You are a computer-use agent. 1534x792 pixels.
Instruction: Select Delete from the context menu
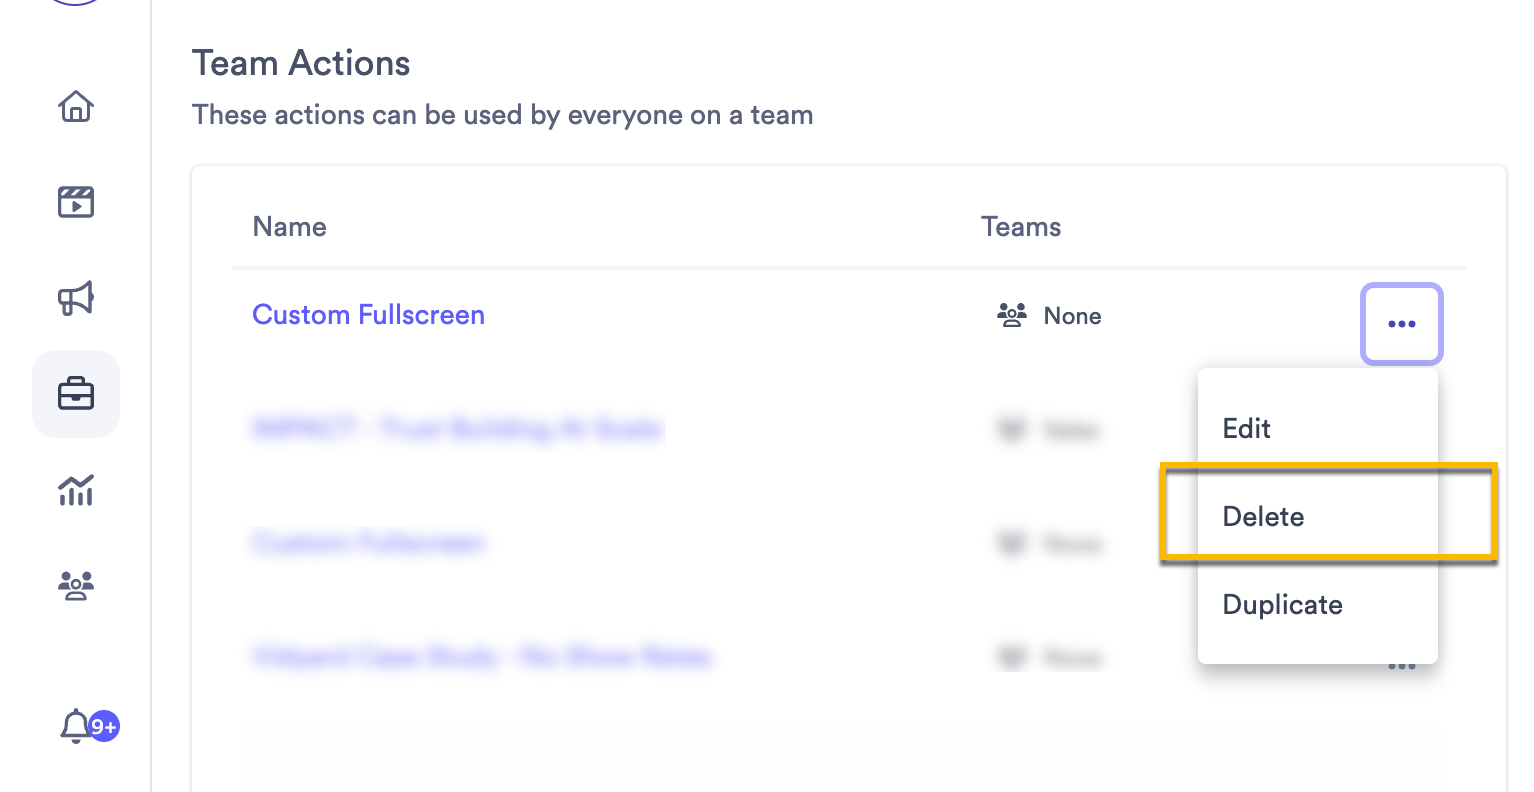click(1263, 516)
